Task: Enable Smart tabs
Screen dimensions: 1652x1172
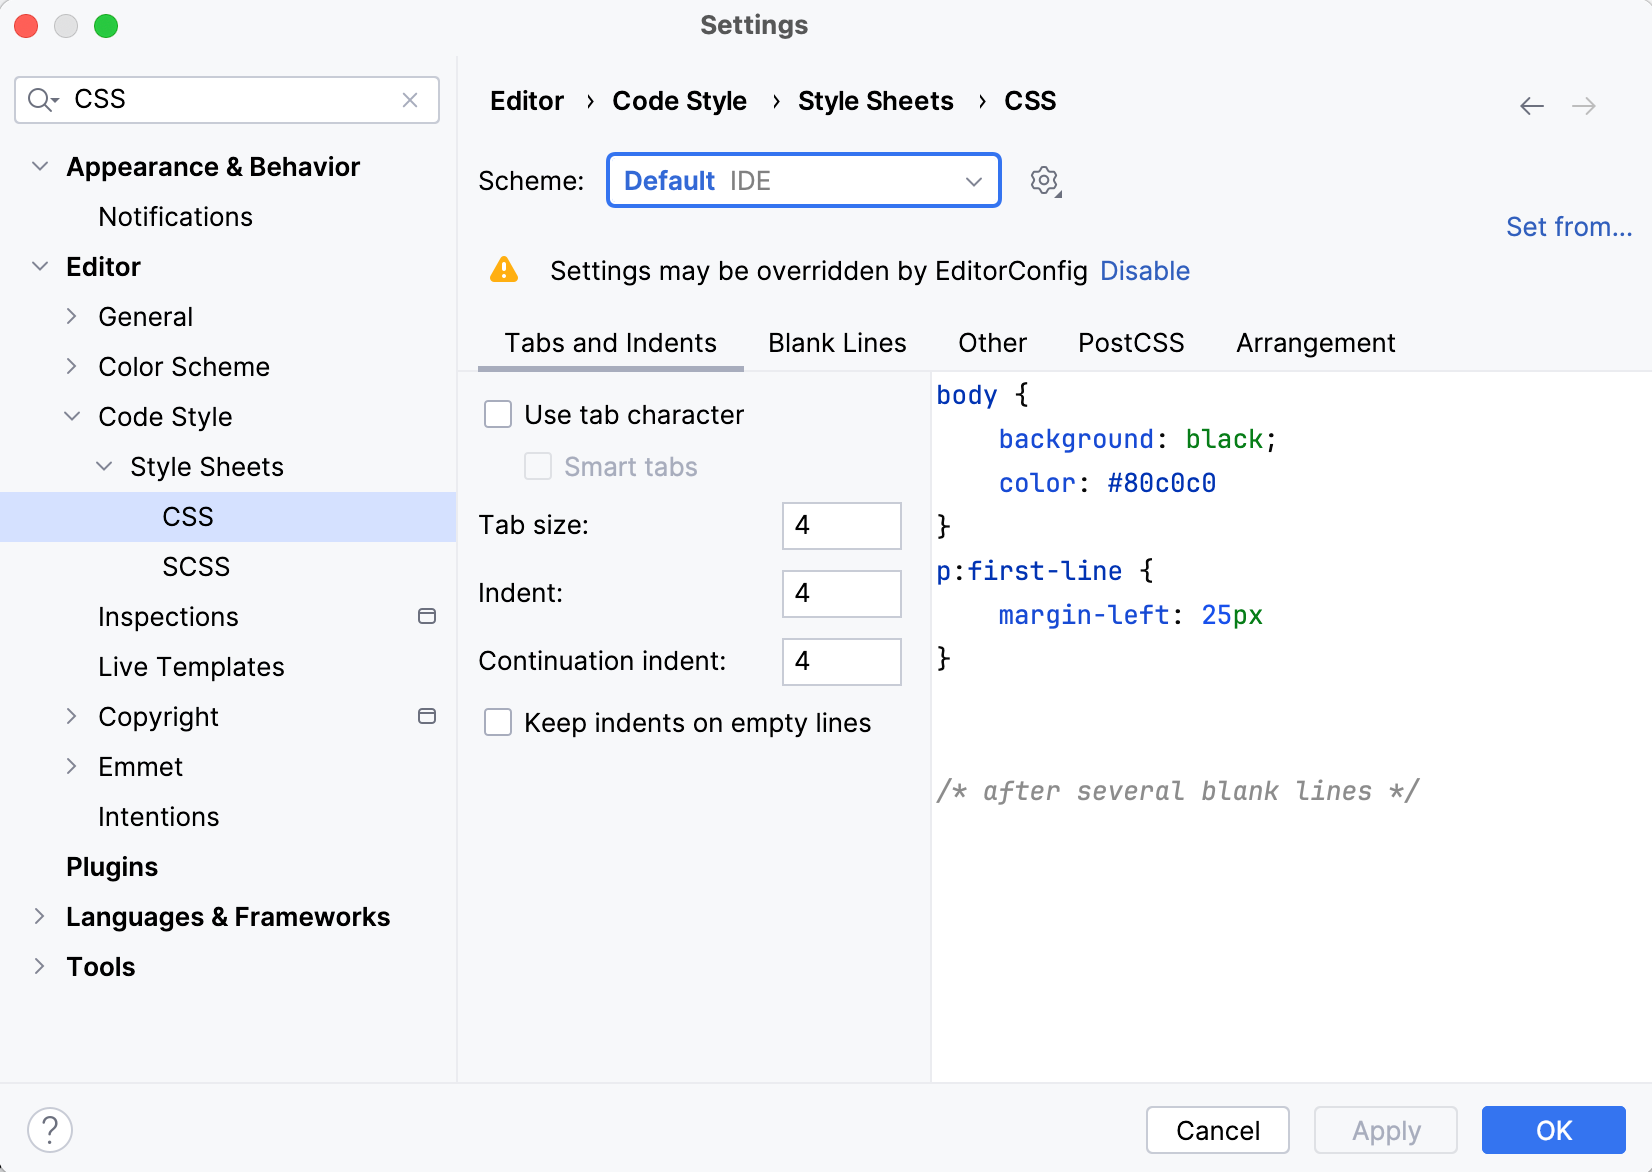Action: click(537, 466)
